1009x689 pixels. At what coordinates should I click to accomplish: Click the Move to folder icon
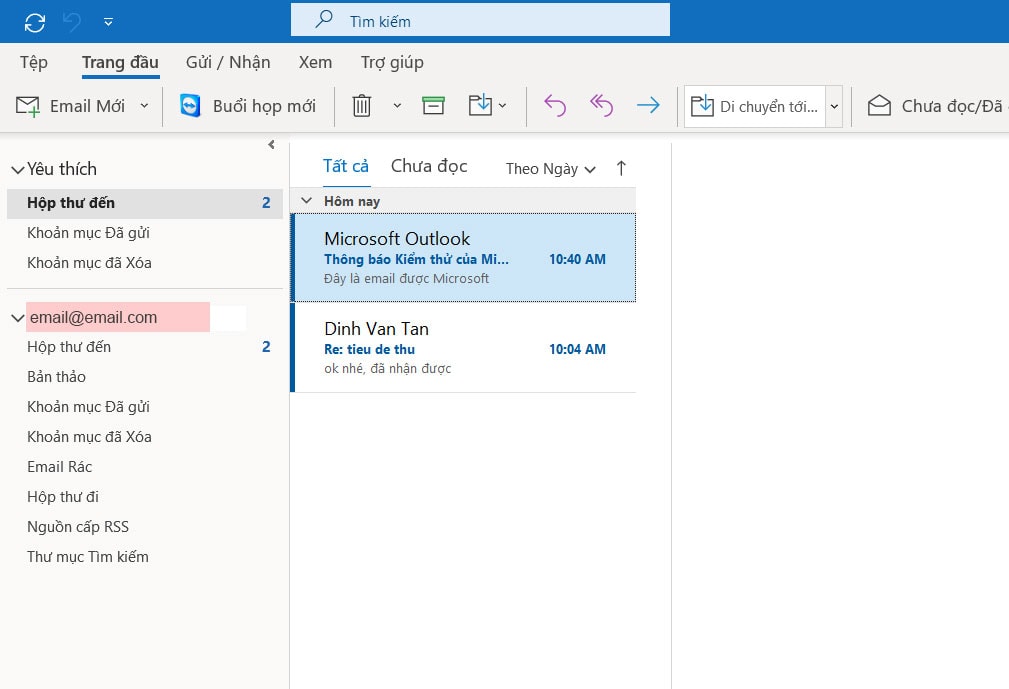(480, 106)
